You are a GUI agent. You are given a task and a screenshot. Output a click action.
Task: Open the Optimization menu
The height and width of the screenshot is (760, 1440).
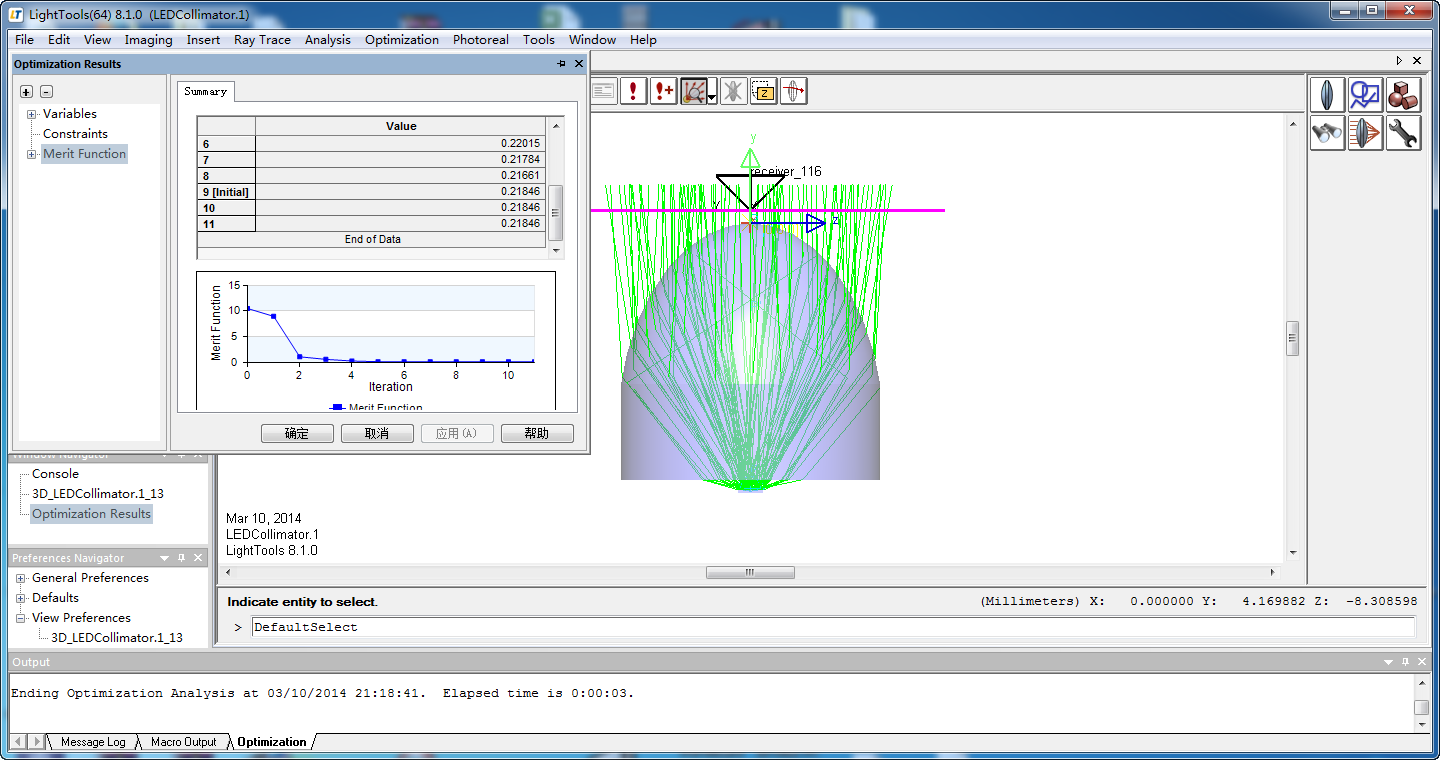tap(402, 40)
